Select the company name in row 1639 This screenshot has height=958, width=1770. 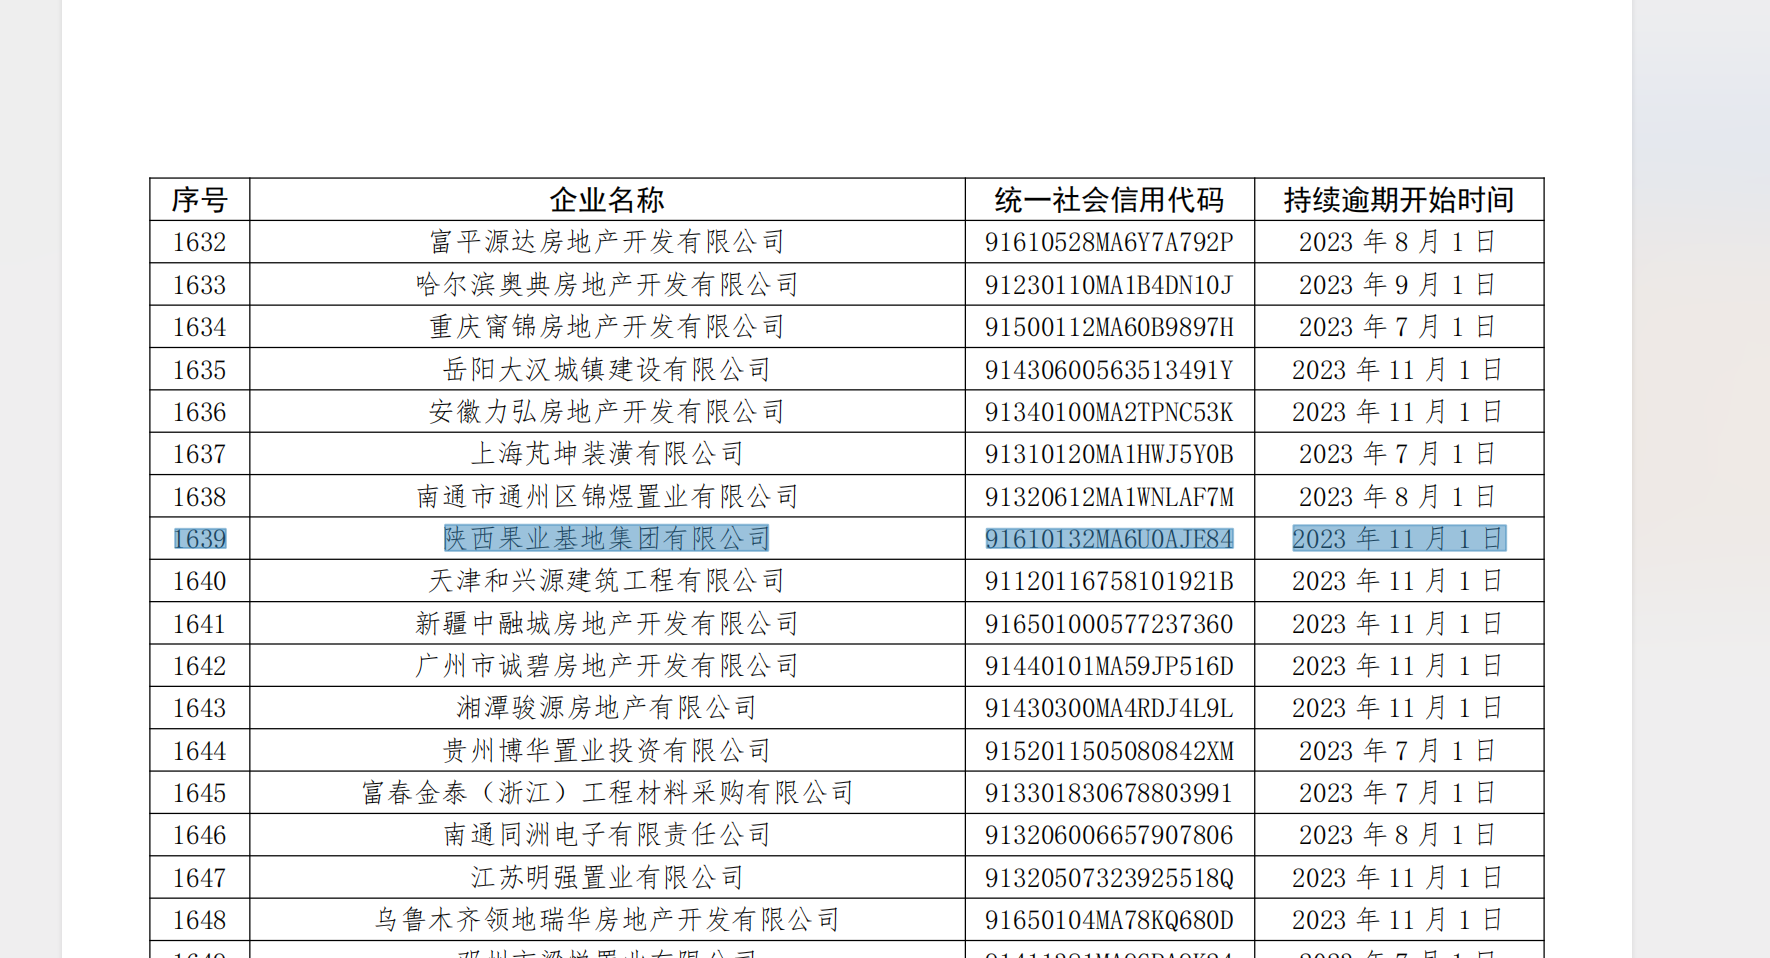click(607, 539)
